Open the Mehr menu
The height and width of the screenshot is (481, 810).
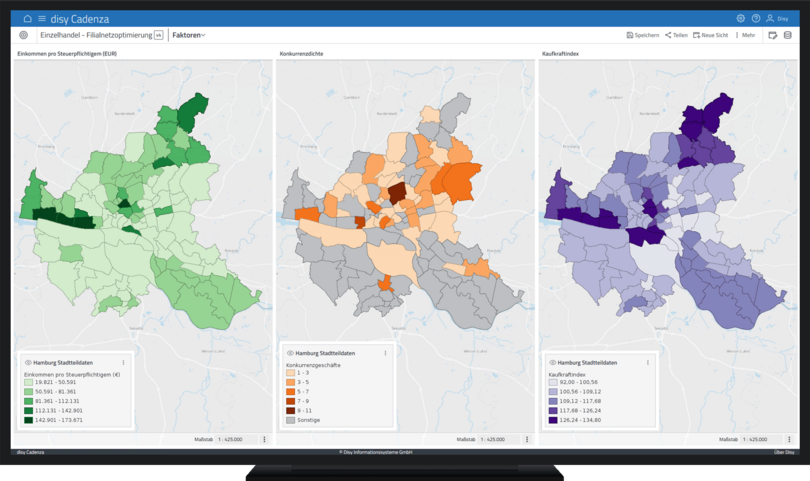click(745, 35)
